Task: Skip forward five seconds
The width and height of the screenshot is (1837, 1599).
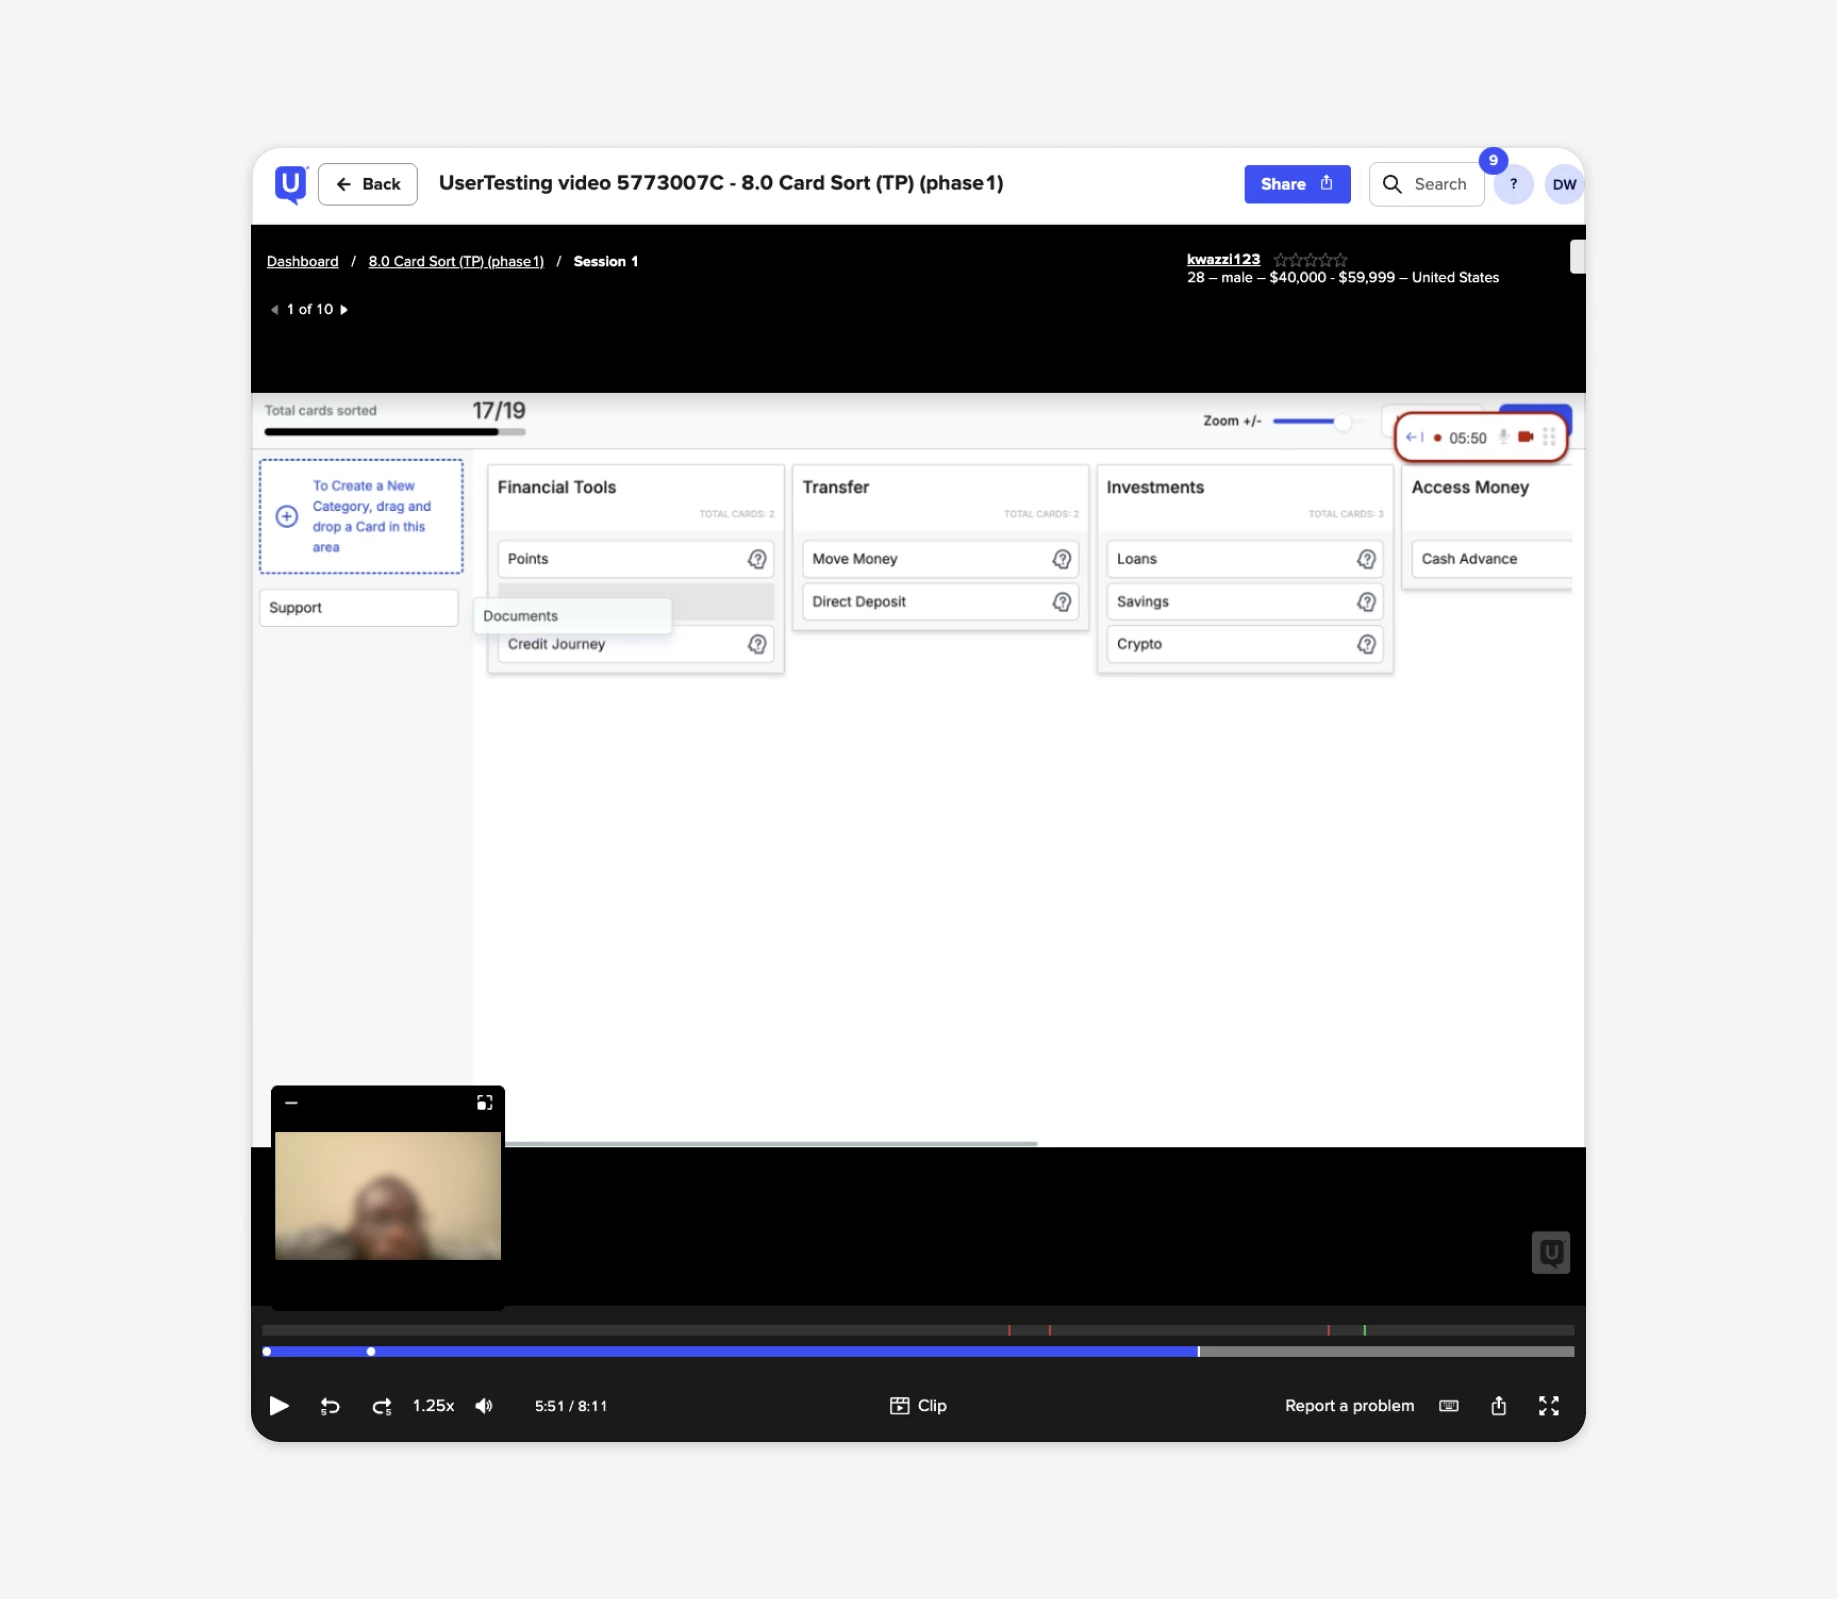Action: (381, 1406)
